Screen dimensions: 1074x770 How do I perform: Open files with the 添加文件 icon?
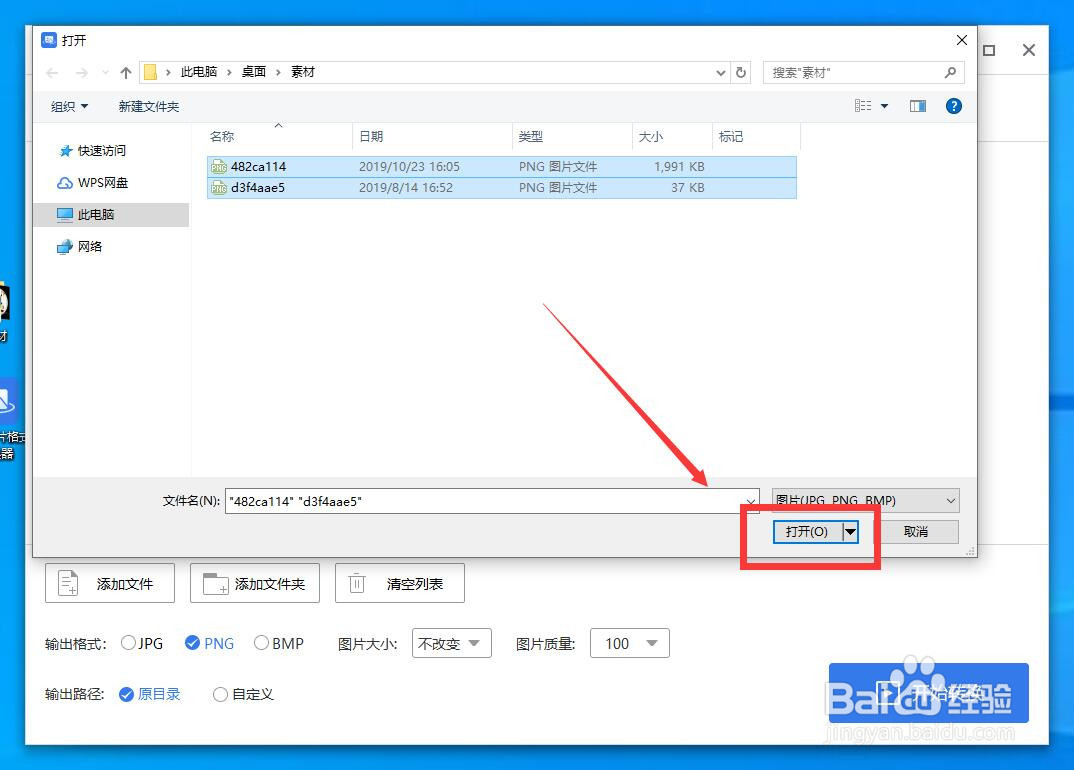(x=67, y=583)
